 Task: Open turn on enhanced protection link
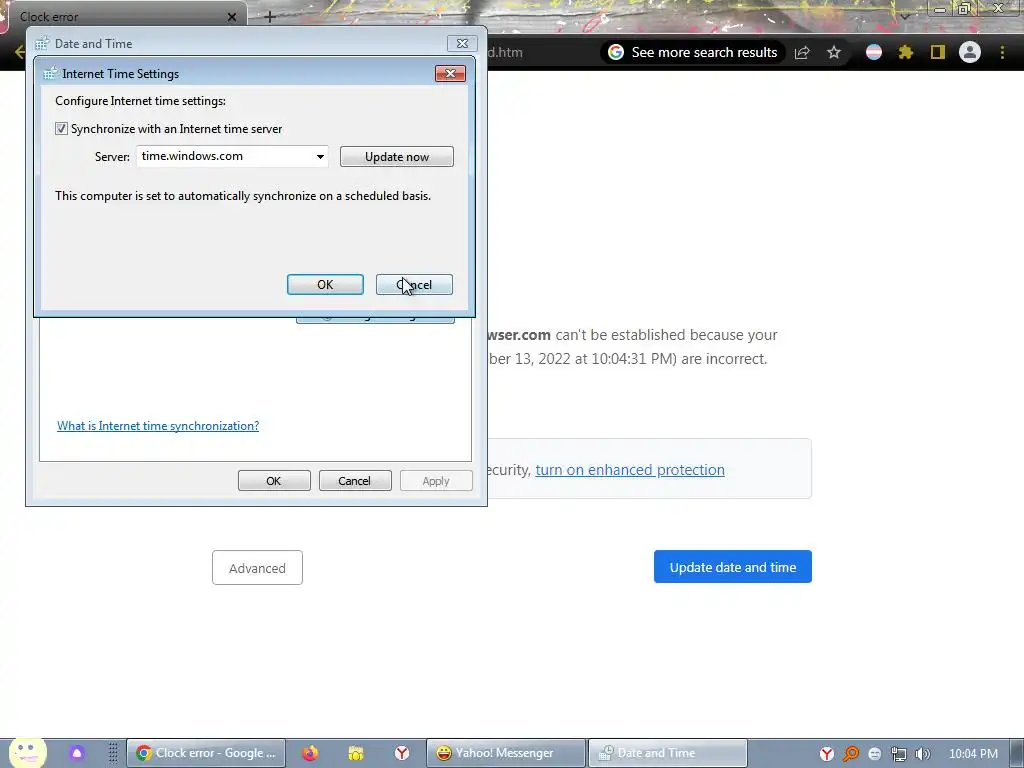(630, 470)
